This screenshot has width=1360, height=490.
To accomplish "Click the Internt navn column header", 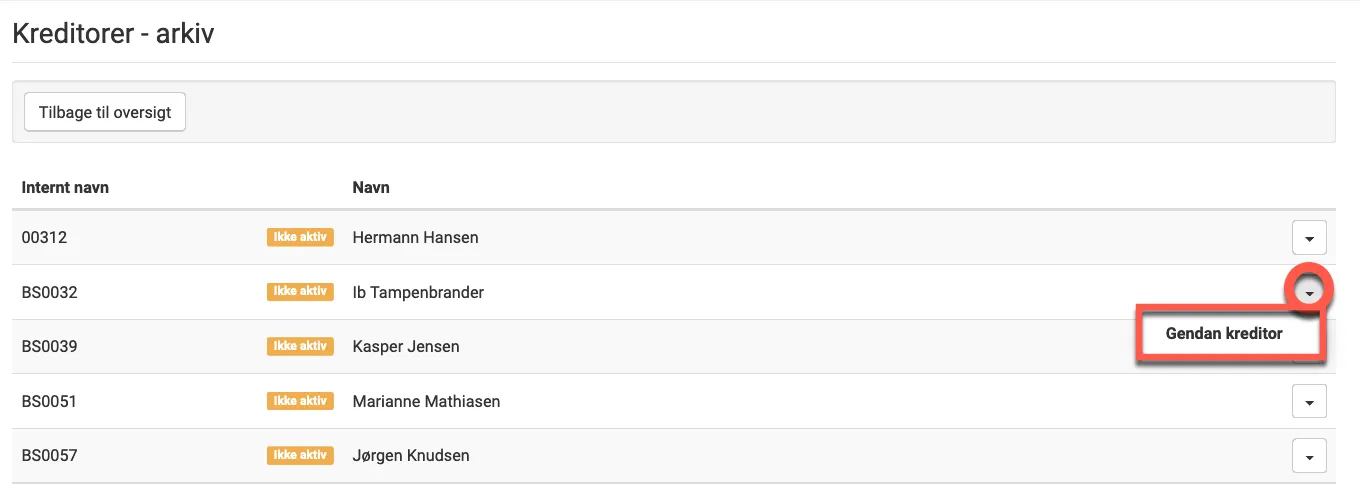I will click(65, 187).
